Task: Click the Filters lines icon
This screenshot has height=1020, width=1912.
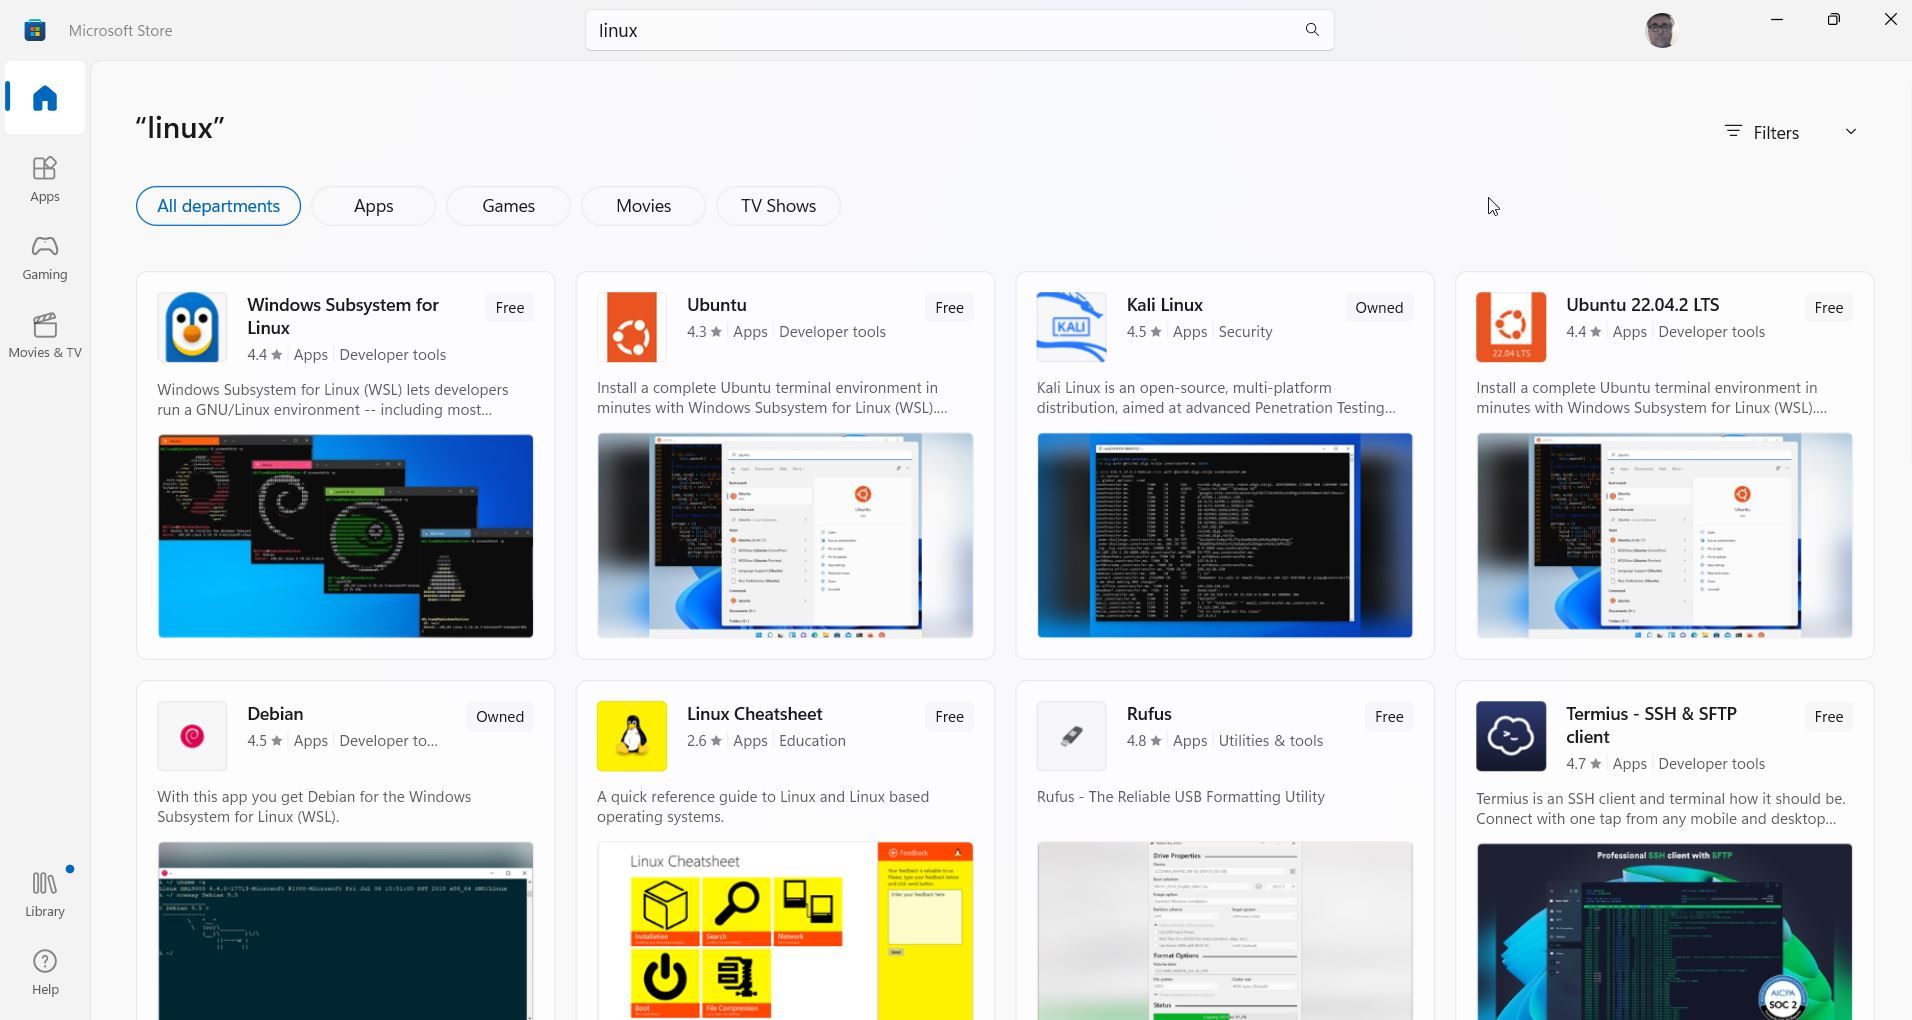Action: (1733, 131)
